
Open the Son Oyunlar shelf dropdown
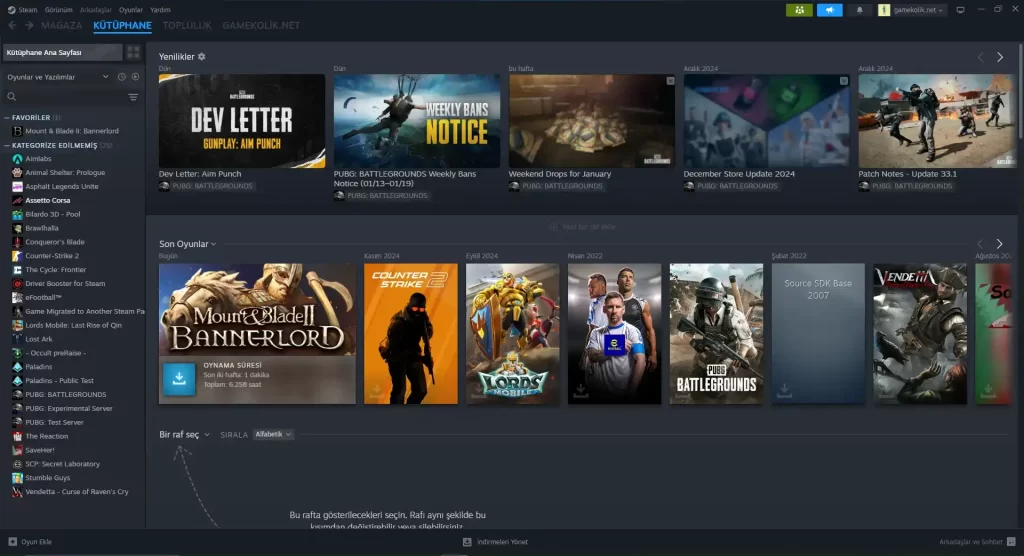coord(187,244)
